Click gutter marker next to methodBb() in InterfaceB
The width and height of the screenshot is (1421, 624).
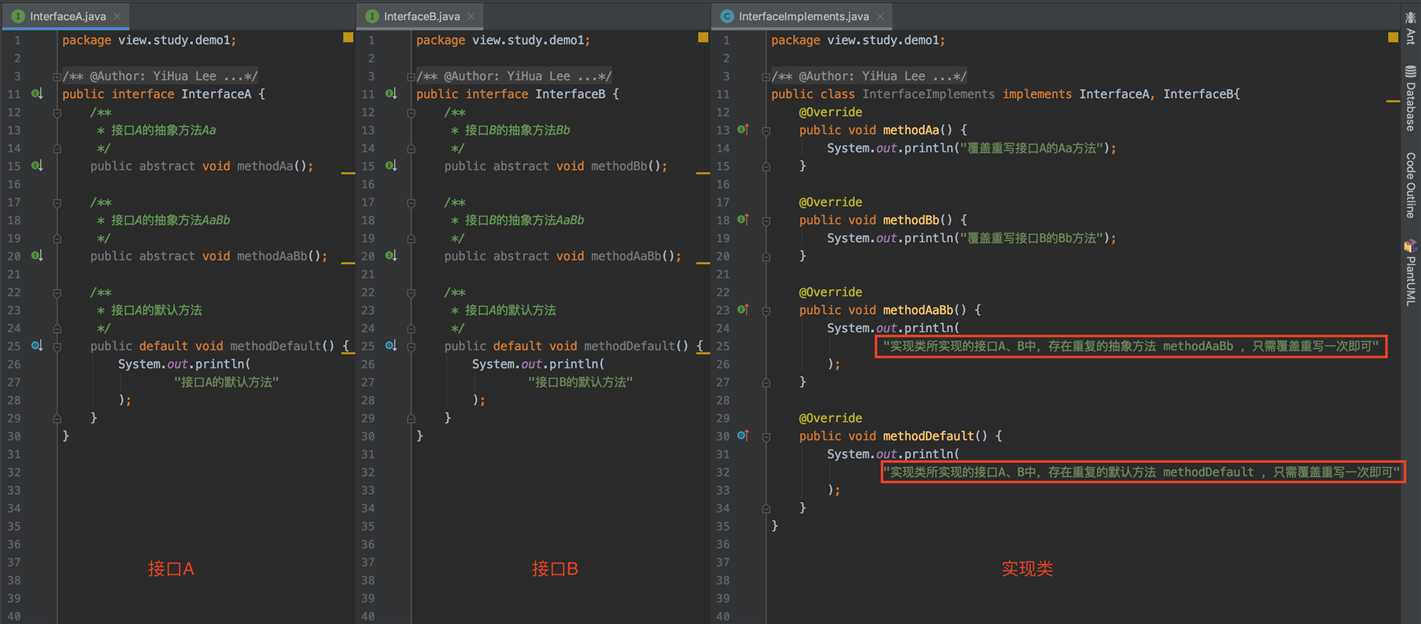click(391, 166)
